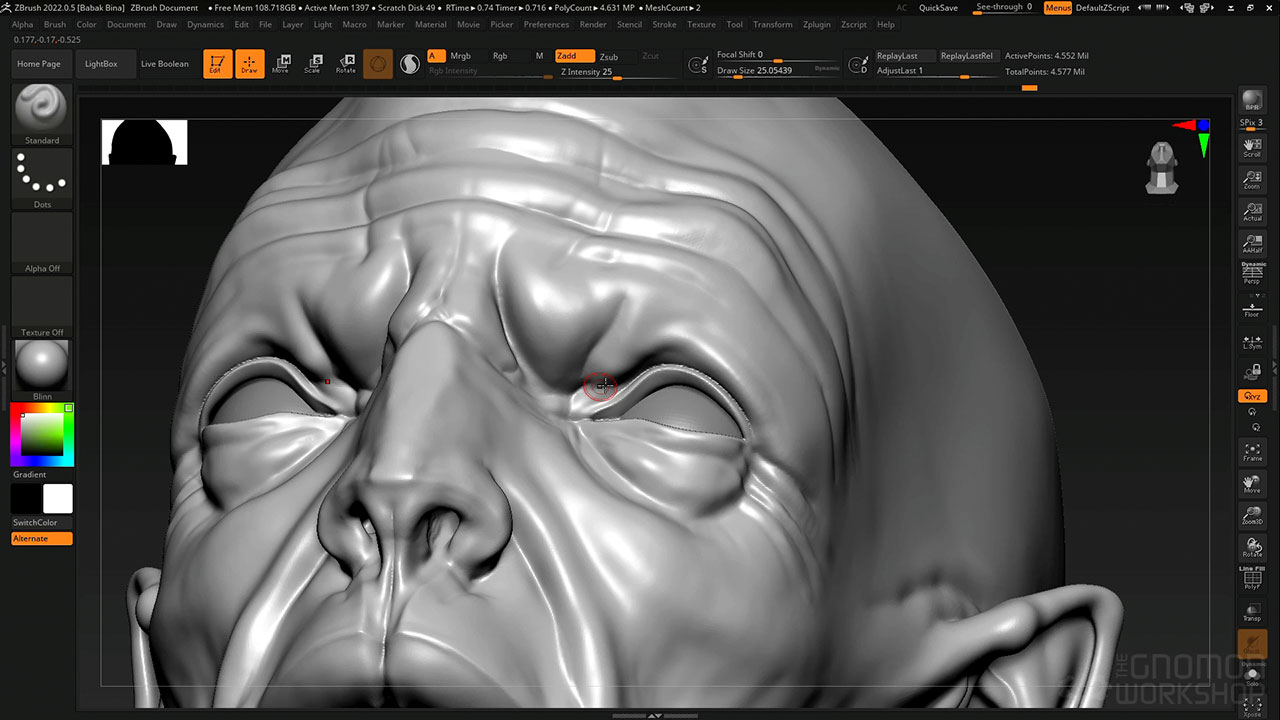Viewport: 1280px width, 720px height.
Task: Enable Mrgb painting mode
Action: point(460,56)
